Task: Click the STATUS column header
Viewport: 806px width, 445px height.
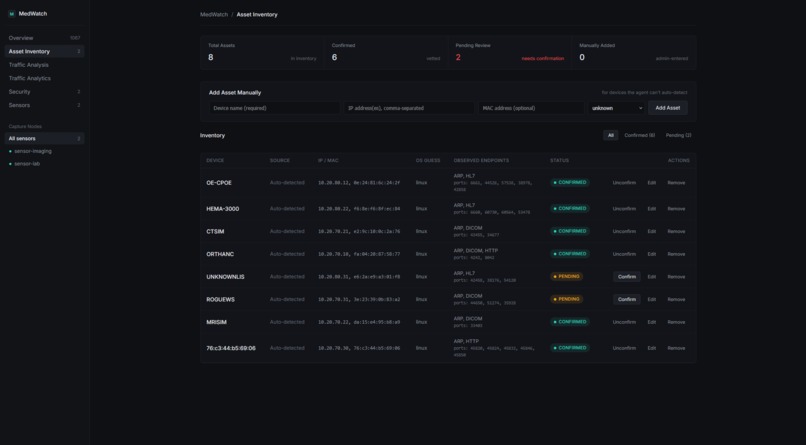Action: point(559,160)
